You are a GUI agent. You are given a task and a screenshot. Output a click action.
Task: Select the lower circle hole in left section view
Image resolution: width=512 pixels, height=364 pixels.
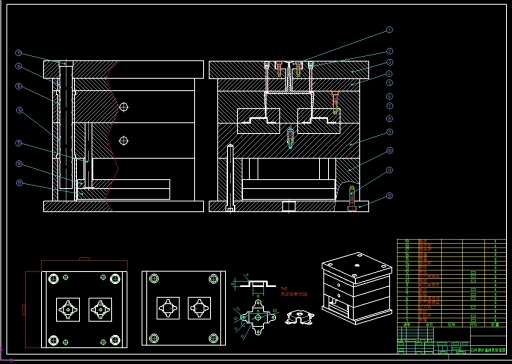pos(124,140)
